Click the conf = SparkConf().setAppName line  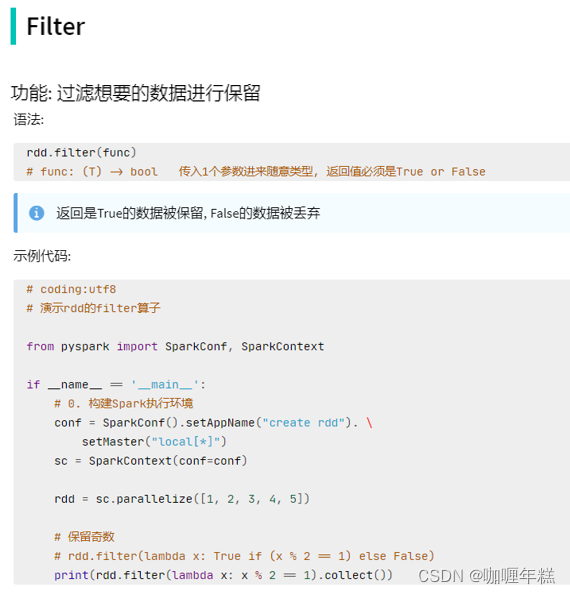(214, 422)
